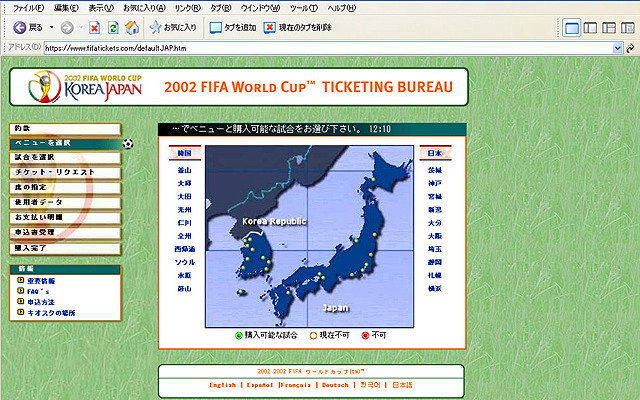Viewport: 640px width, 400px height.
Task: Click yellow bullet icon next to 重要情報
Action: (x=20, y=280)
